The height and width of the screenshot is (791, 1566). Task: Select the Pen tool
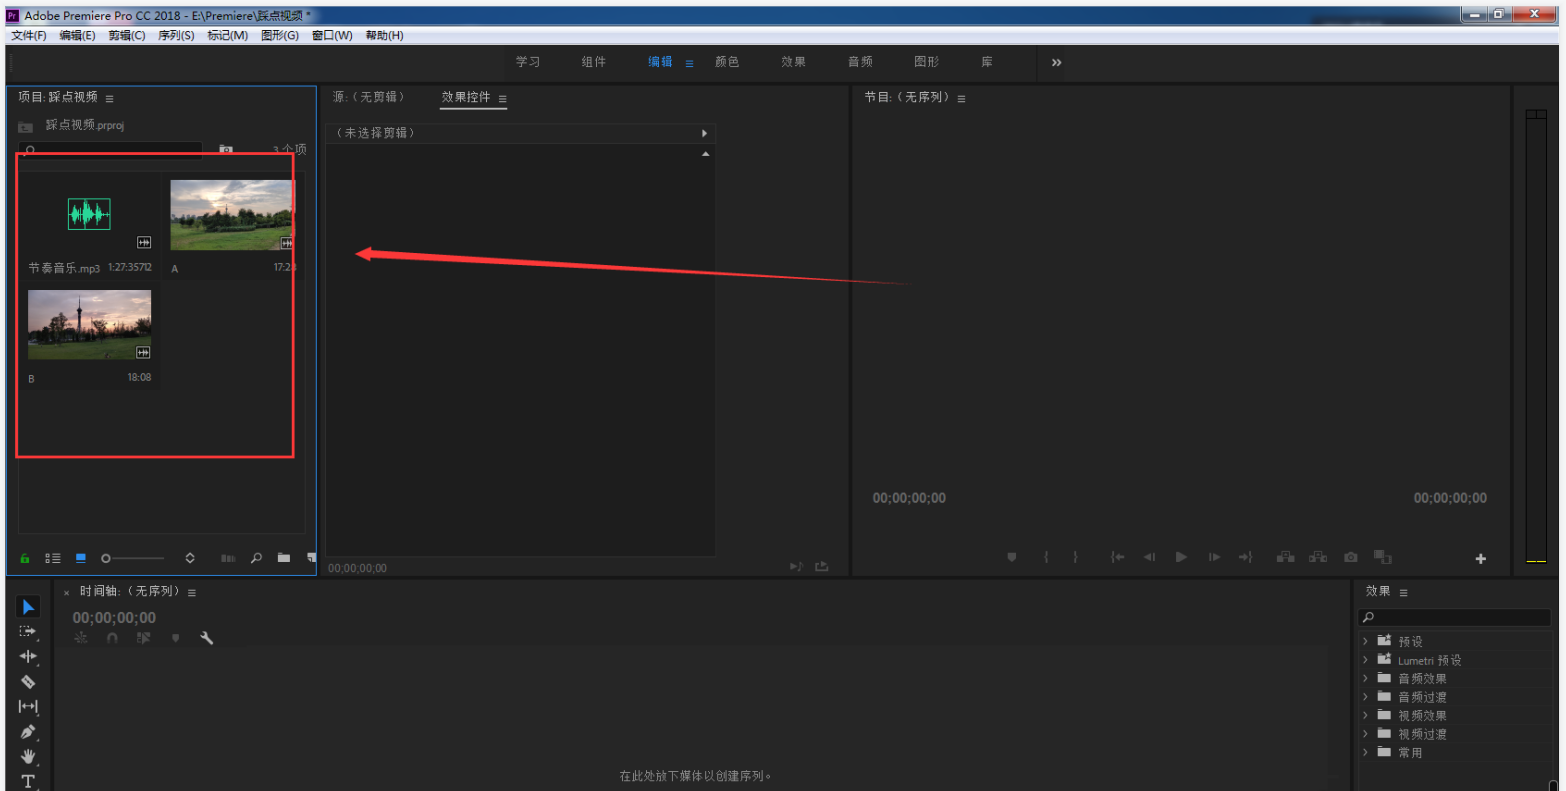click(x=28, y=732)
